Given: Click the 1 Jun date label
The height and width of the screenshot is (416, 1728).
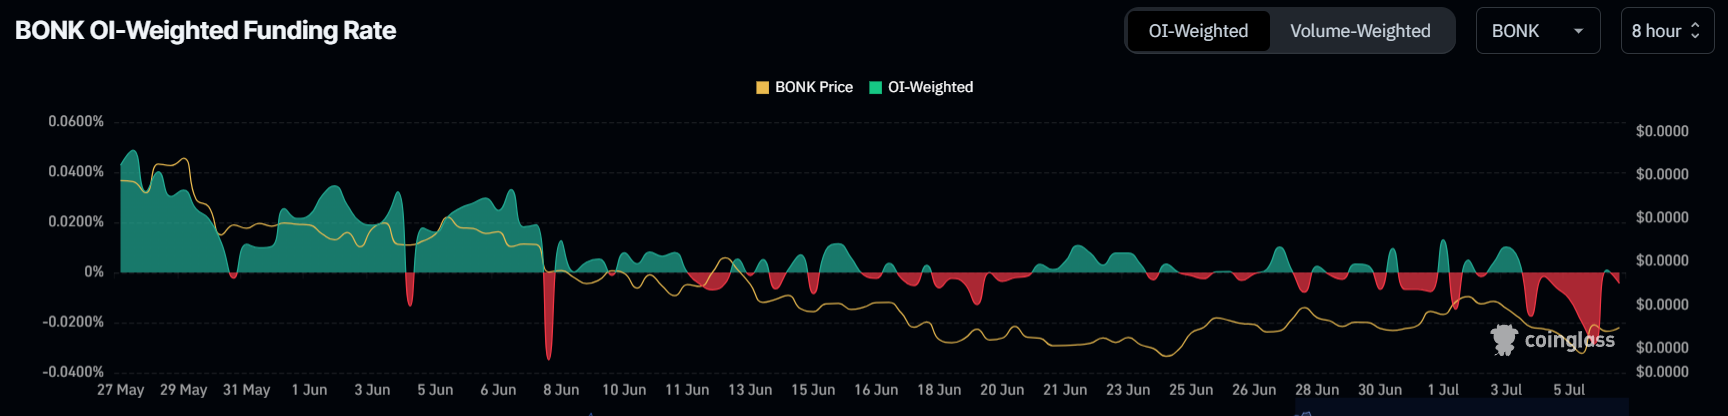Looking at the screenshot, I should tap(309, 389).
